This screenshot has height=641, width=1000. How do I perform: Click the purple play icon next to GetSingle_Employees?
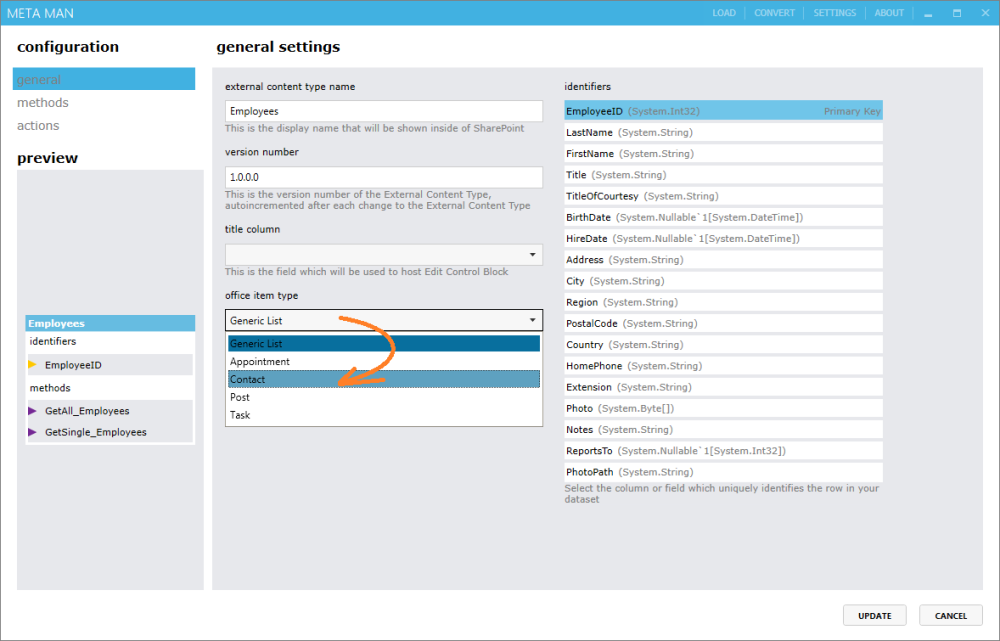click(31, 433)
